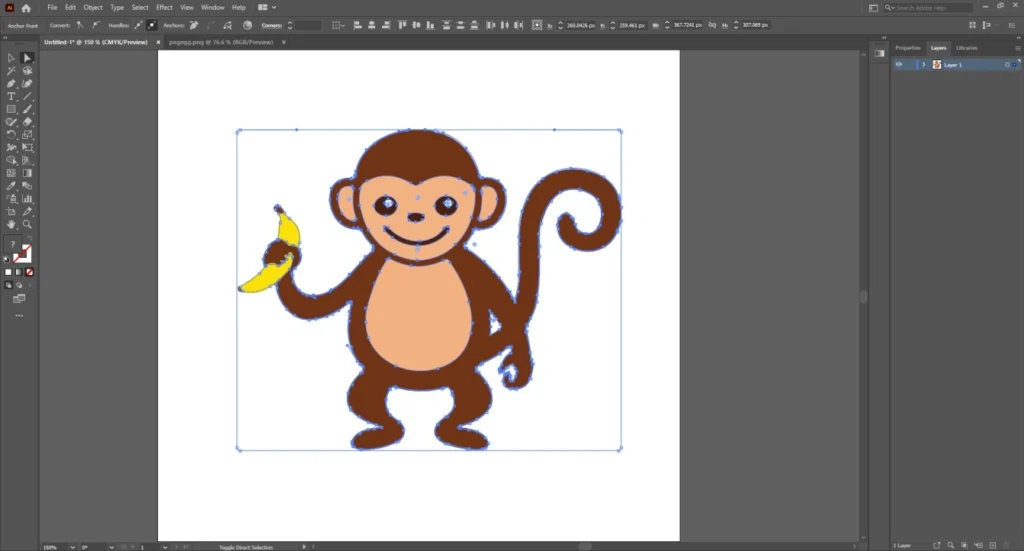The image size is (1024, 551).
Task: Select the Selection tool (outline arrow)
Action: click(11, 58)
